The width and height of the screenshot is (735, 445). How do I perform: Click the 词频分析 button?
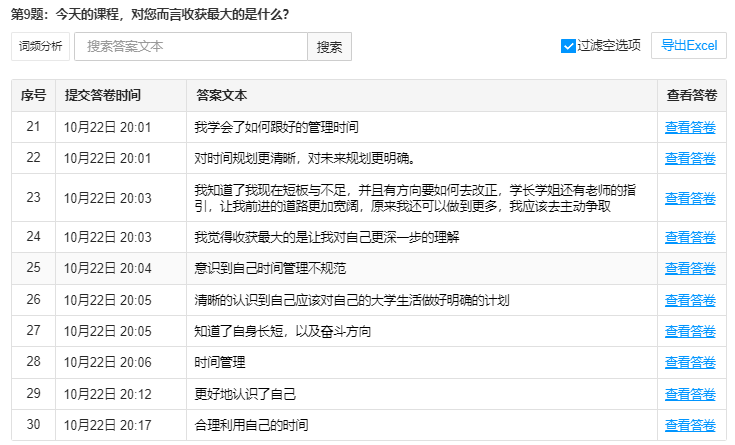(40, 46)
